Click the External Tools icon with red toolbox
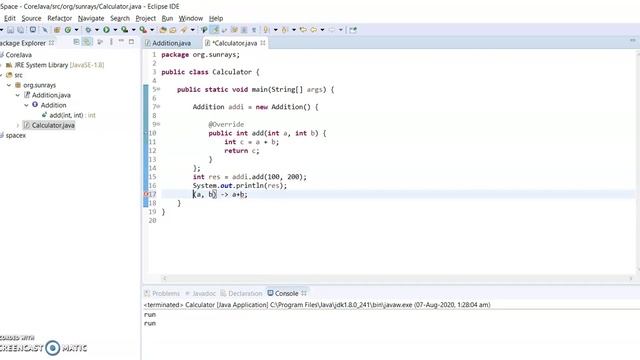The width and height of the screenshot is (640, 360). click(143, 30)
